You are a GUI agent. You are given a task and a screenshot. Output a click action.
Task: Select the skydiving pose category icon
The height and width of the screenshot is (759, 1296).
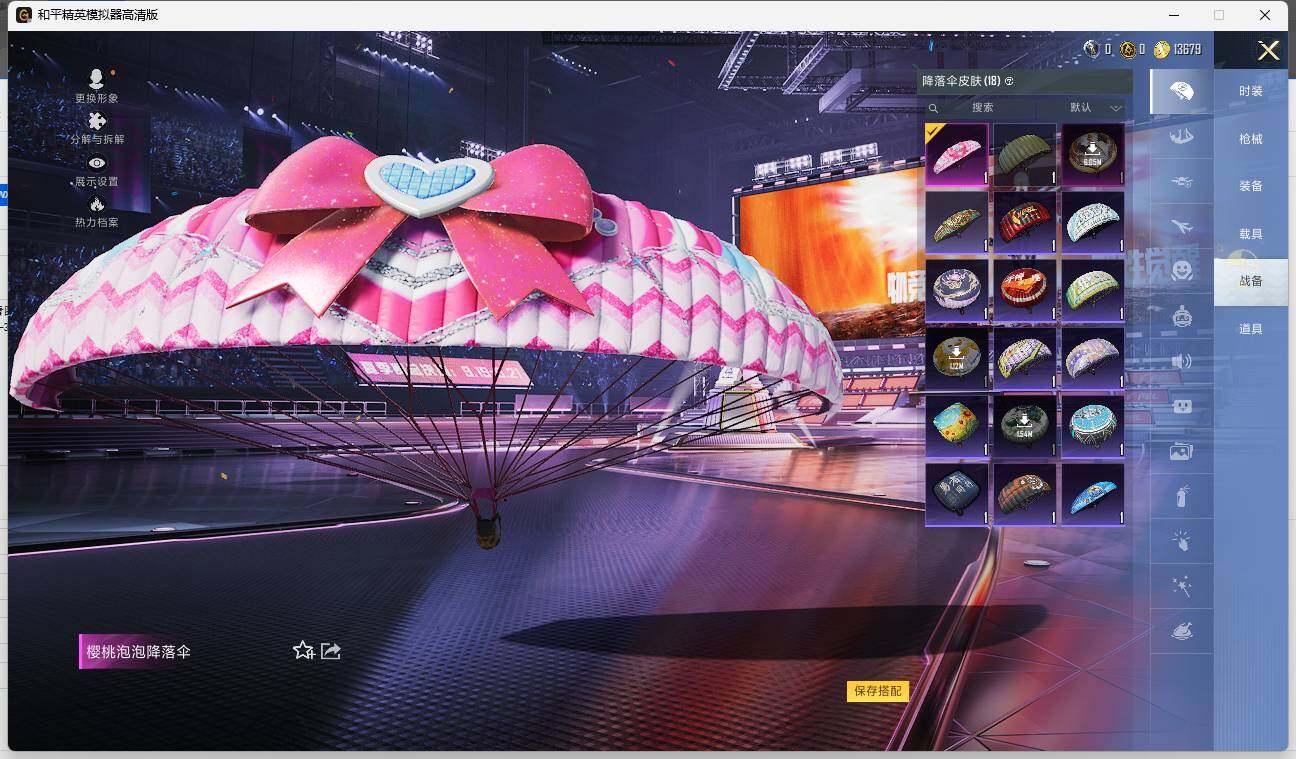click(1181, 137)
